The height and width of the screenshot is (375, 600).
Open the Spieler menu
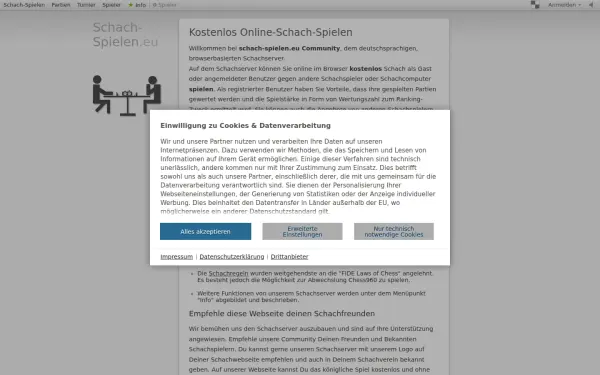tap(111, 5)
